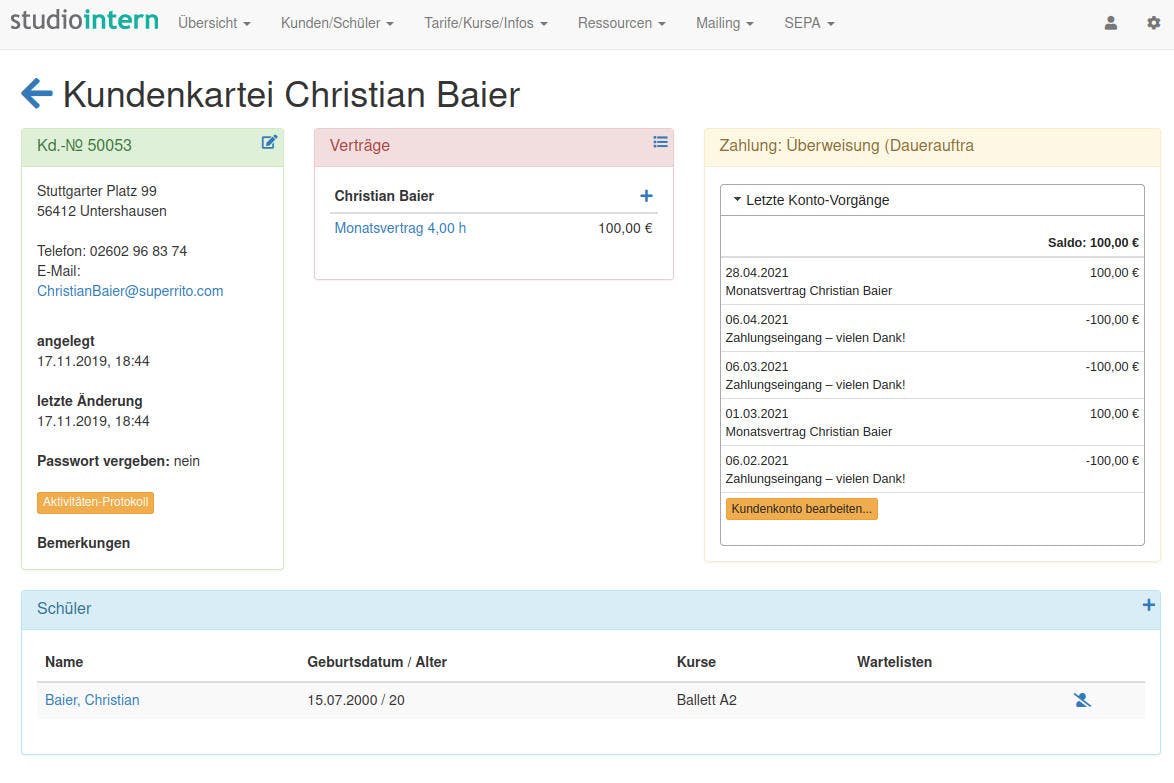Viewport: 1174px width, 783px height.
Task: Click the Zahlung: Überweisung panel header
Action: click(932, 147)
